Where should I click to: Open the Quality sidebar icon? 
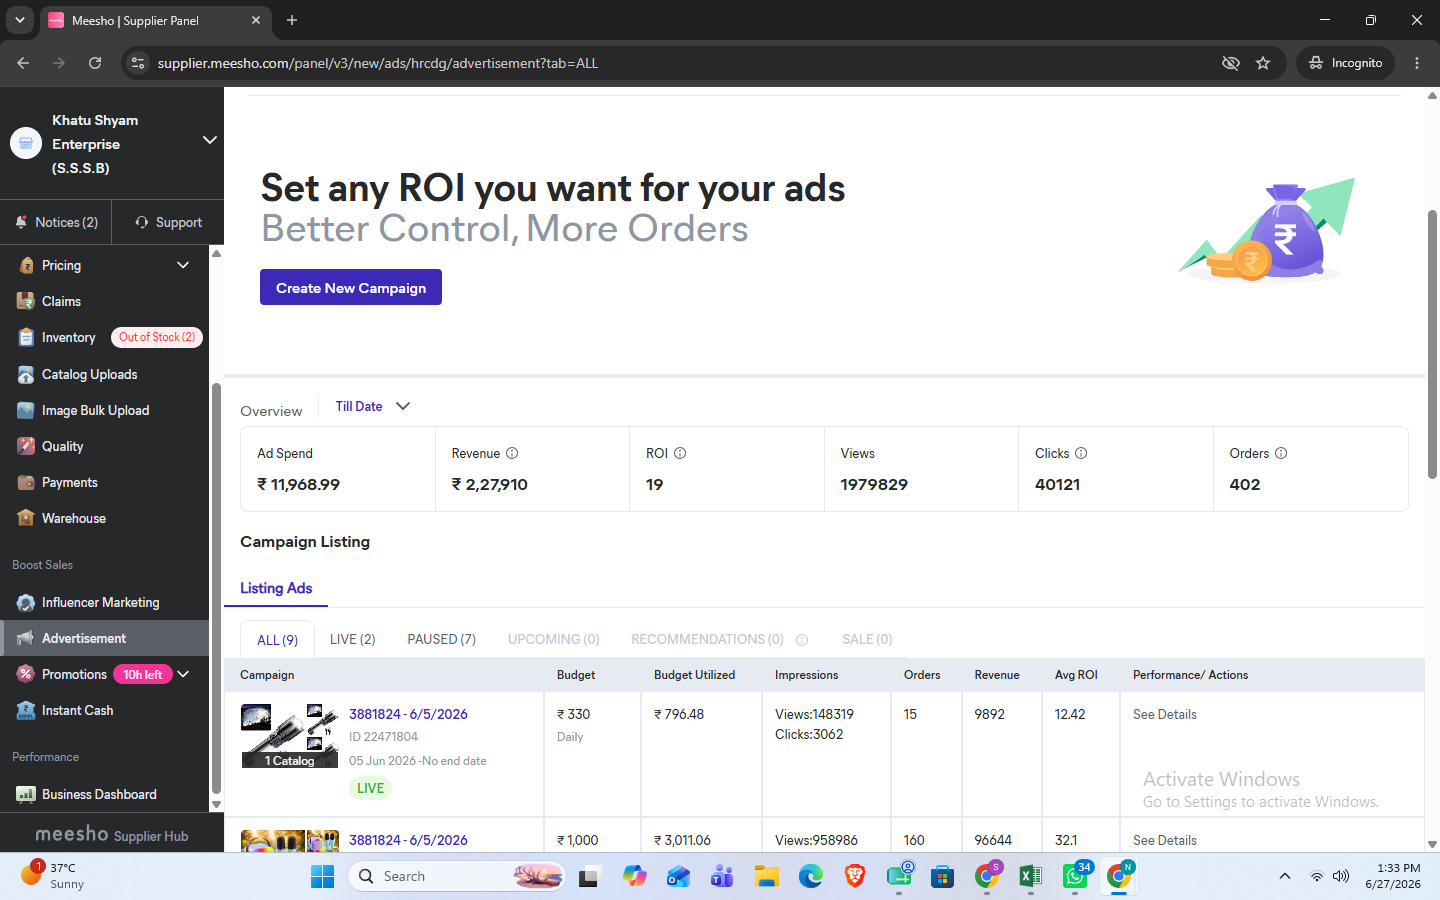tap(26, 446)
